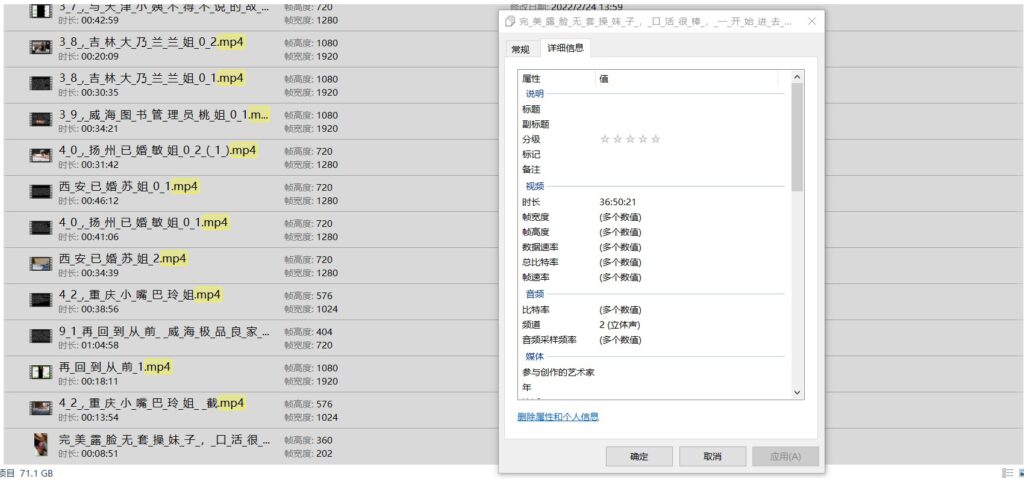The image size is (1024, 479).
Task: Select thumbnail of 西安_已婚_苏姐_0_1.mp4
Action: click(40, 191)
